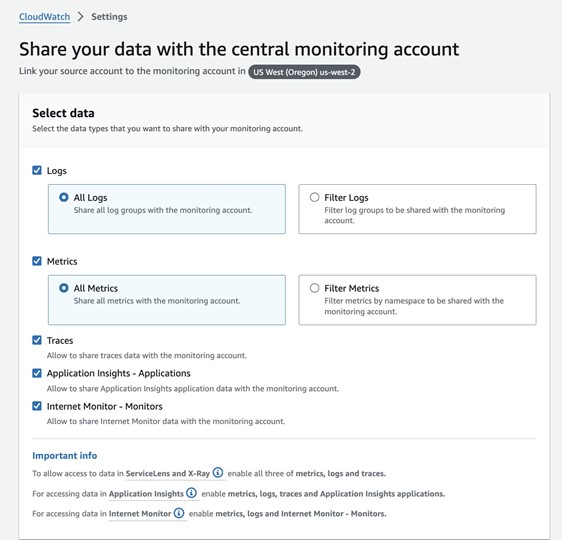Image resolution: width=562 pixels, height=540 pixels.
Task: Choose the Filter Logs radio option
Action: [x=314, y=197]
